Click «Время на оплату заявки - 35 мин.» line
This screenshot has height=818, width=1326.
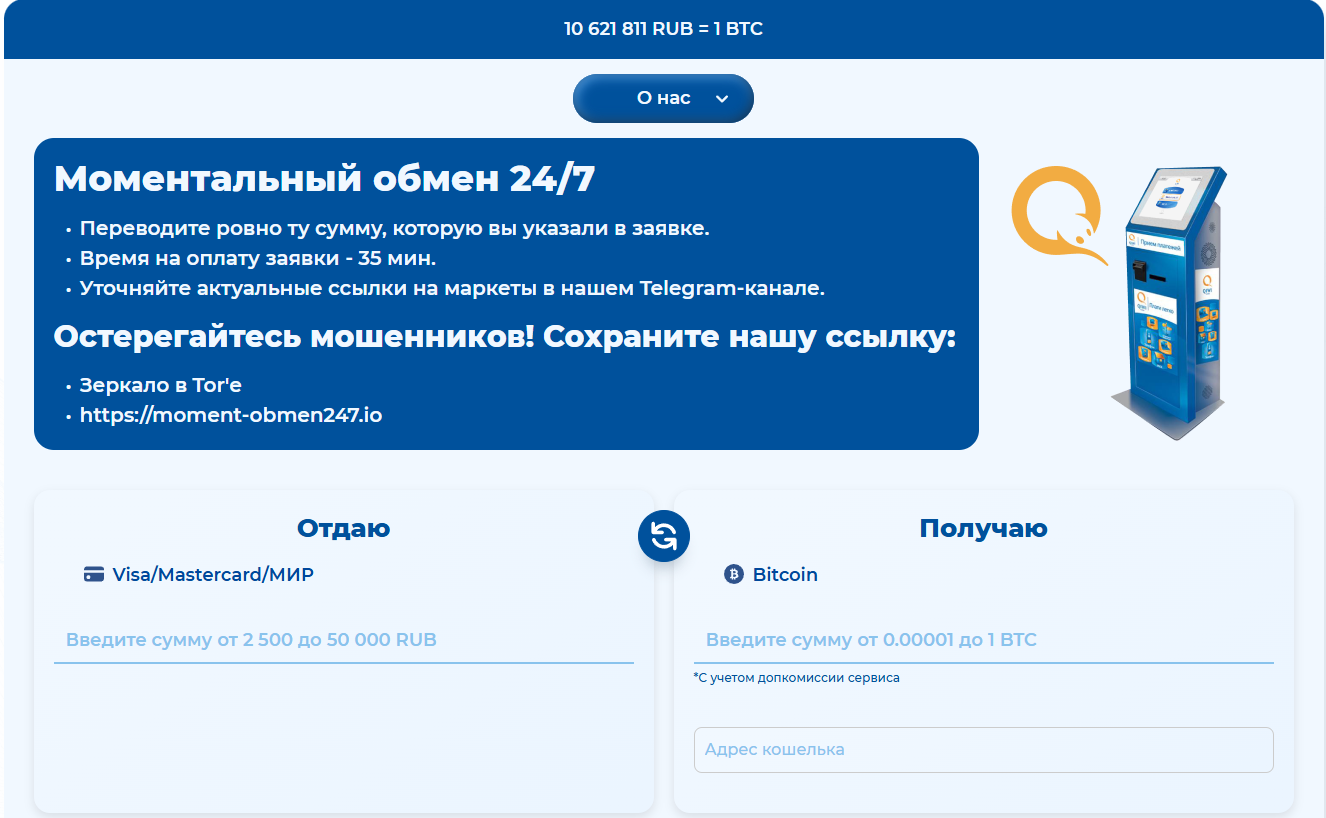tap(258, 258)
